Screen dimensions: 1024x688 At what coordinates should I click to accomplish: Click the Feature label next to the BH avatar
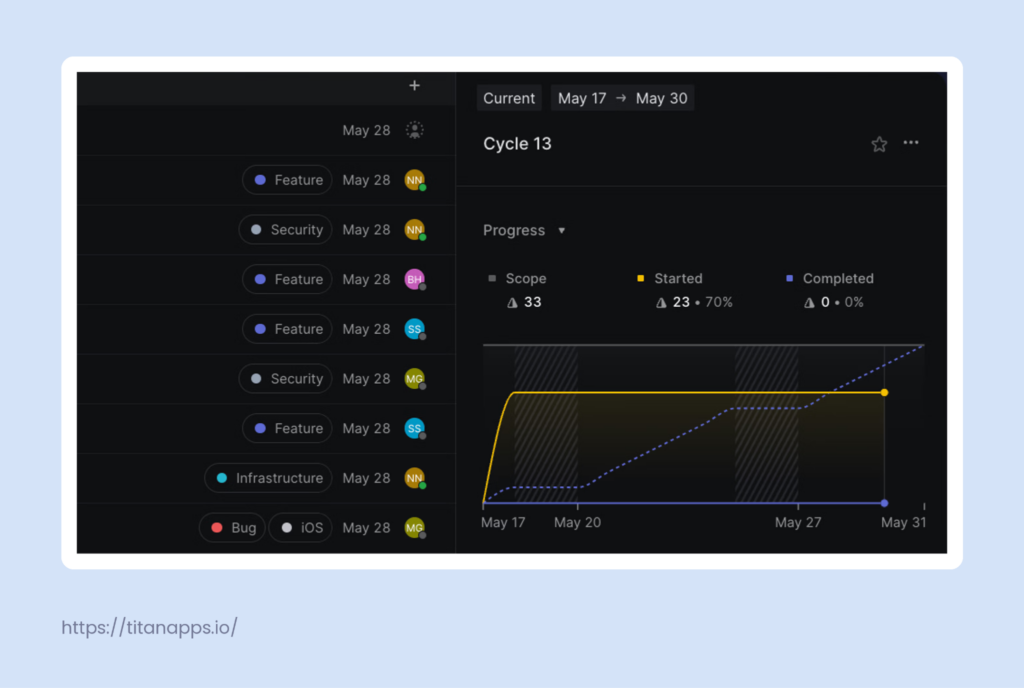(287, 279)
